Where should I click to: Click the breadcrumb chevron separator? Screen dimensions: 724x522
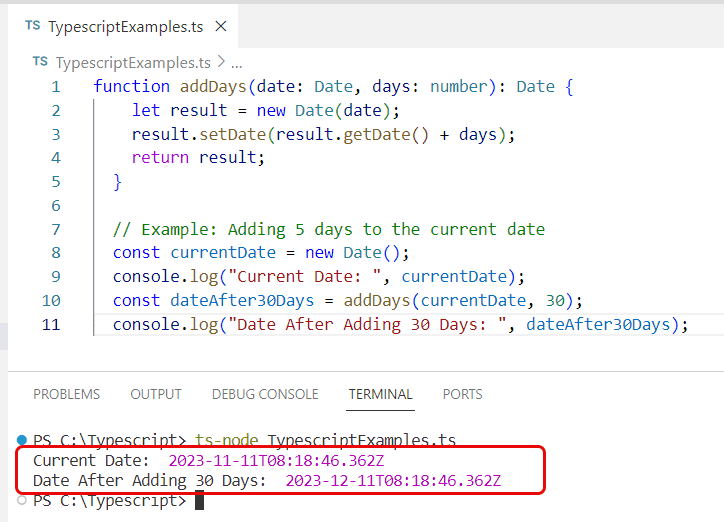click(221, 61)
